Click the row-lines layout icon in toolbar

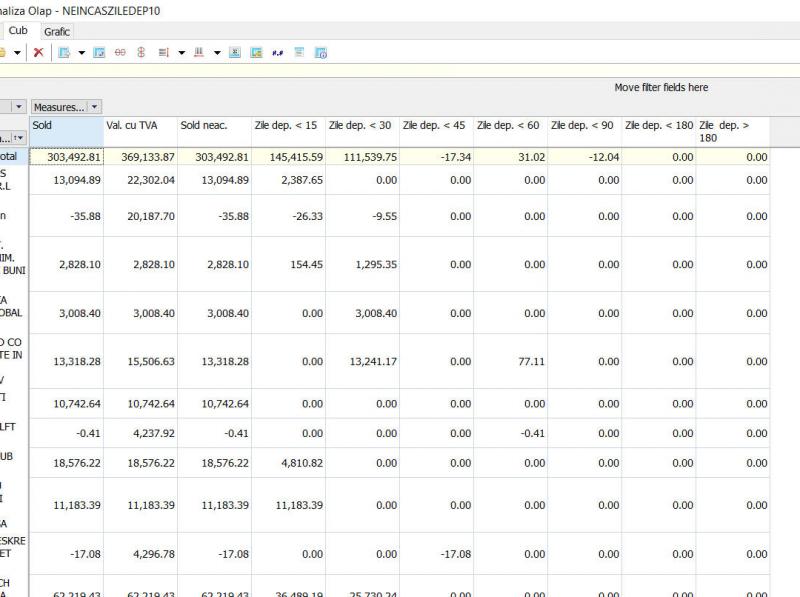164,52
